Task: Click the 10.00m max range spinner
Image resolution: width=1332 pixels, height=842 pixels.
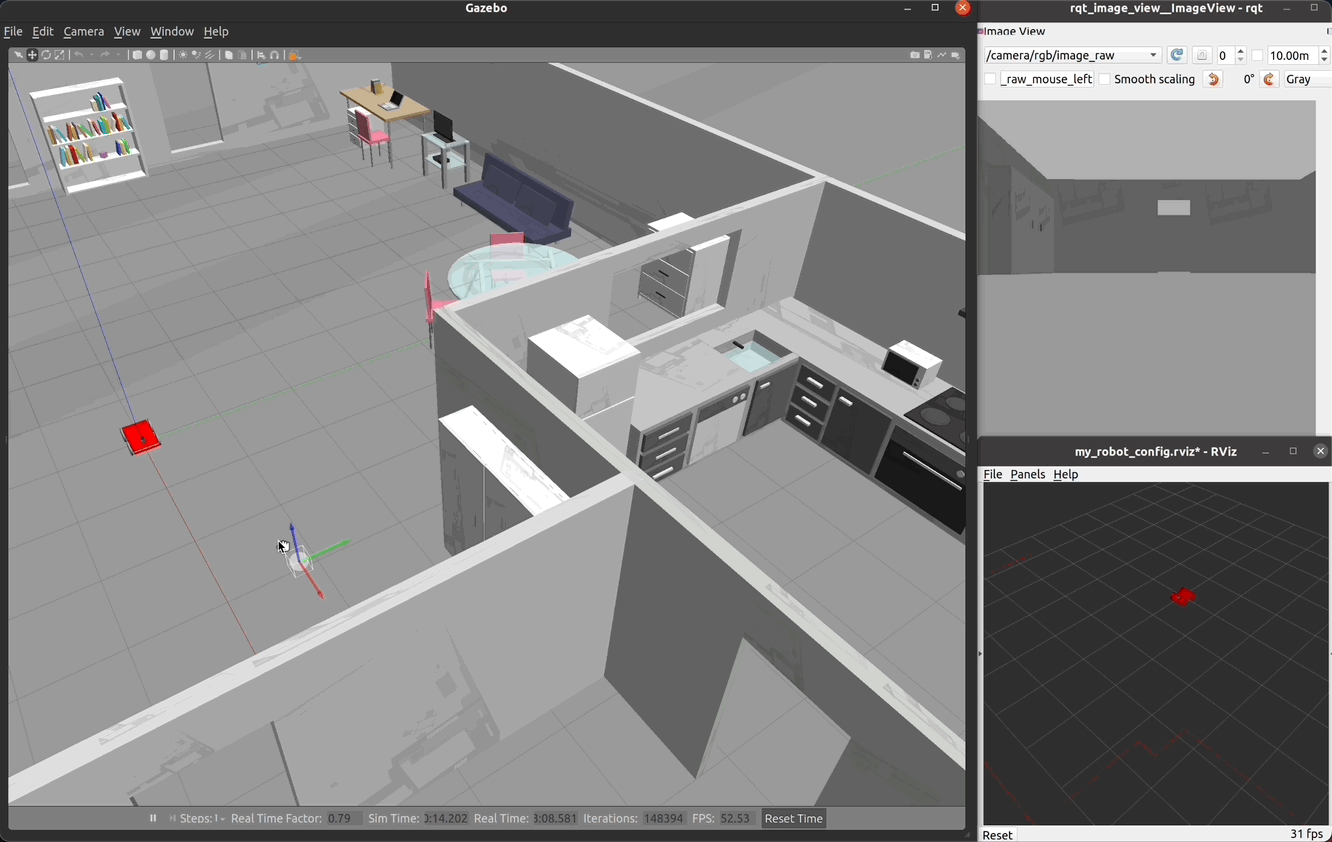Action: point(1298,55)
